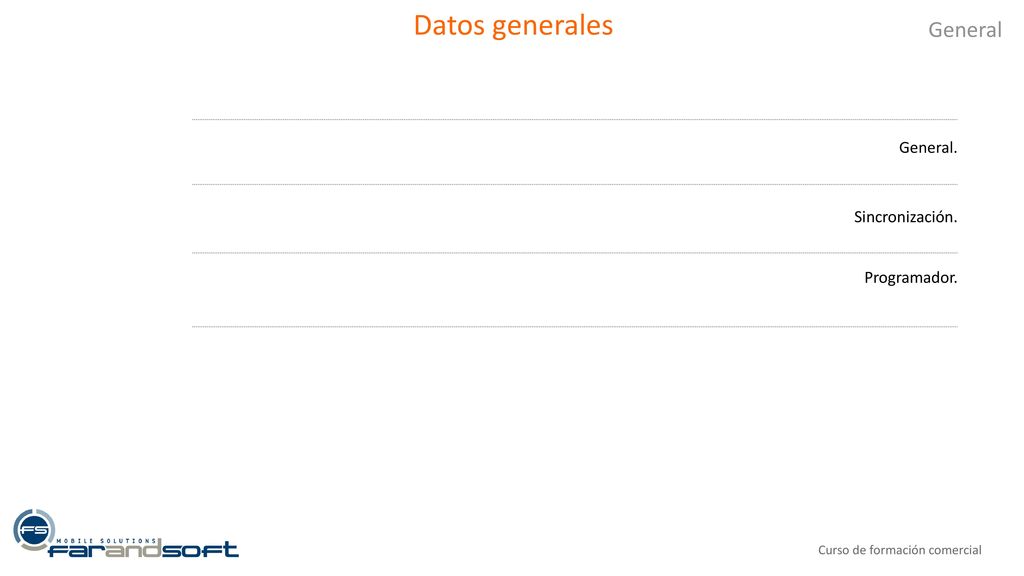Select the word 'comercial' in the footer
Image resolution: width=1024 pixels, height=576 pixels.
click(x=955, y=550)
